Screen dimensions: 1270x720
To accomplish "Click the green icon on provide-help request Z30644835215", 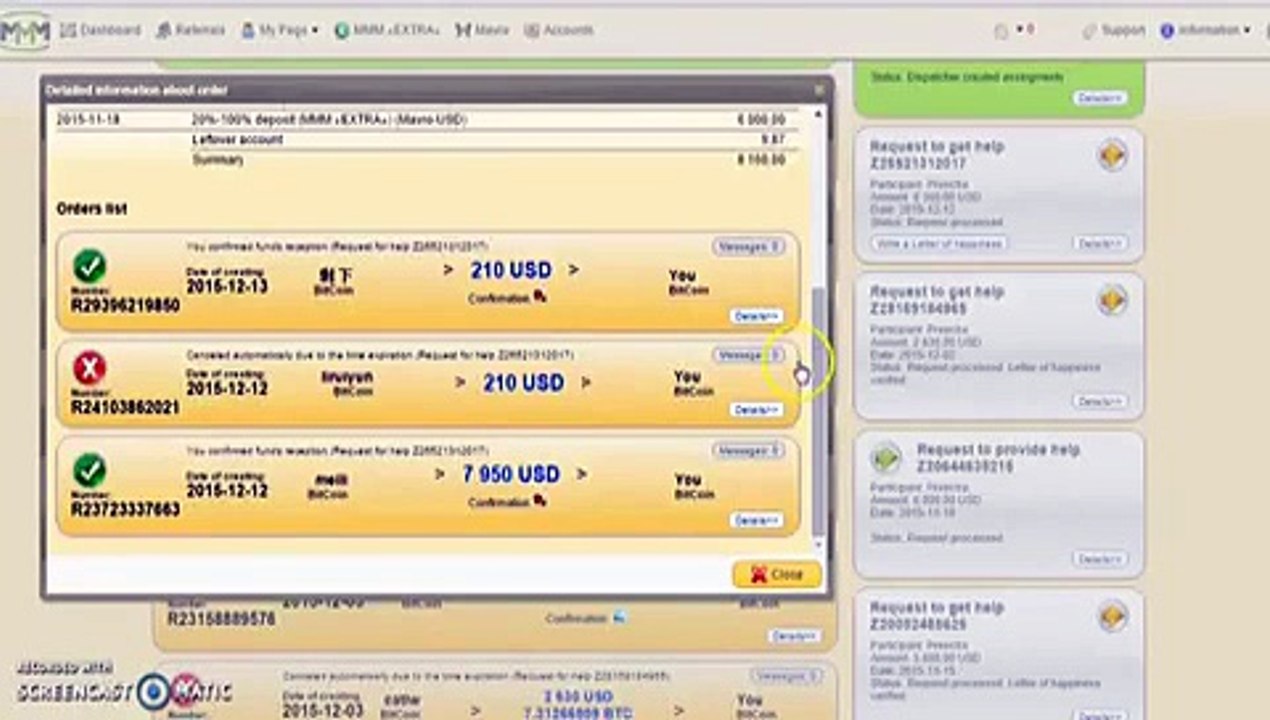I will (886, 458).
